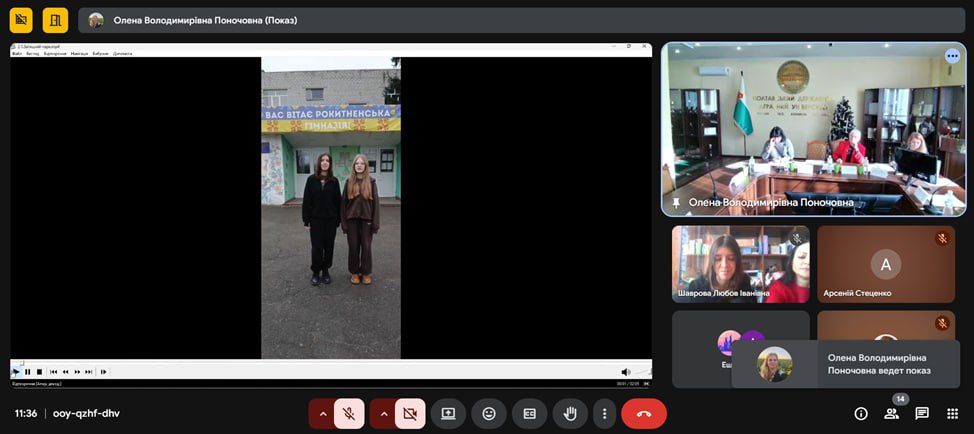Expand audio settings chevron
Viewport: 974px width, 434px height.
[x=323, y=413]
